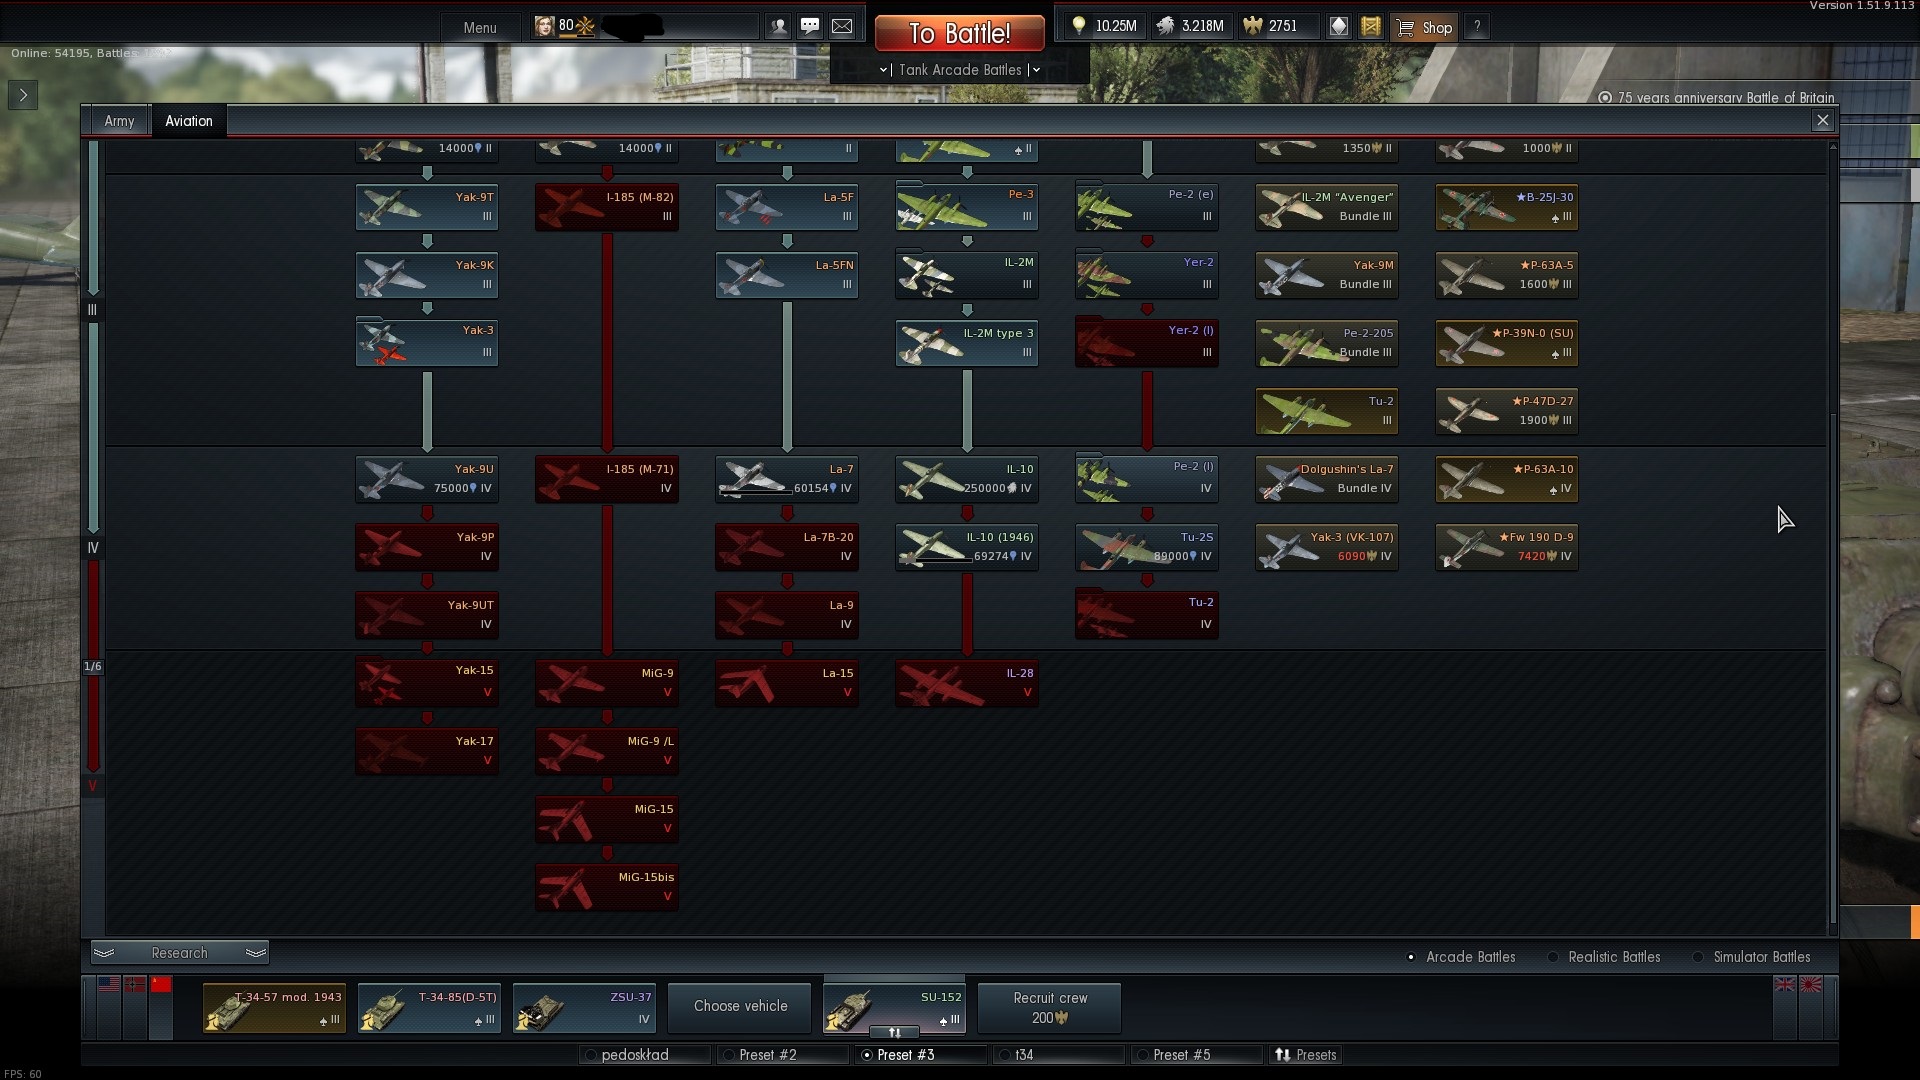Screen dimensions: 1920x1080
Task: Click rank IV marker on progress bar
Action: pos(93,548)
